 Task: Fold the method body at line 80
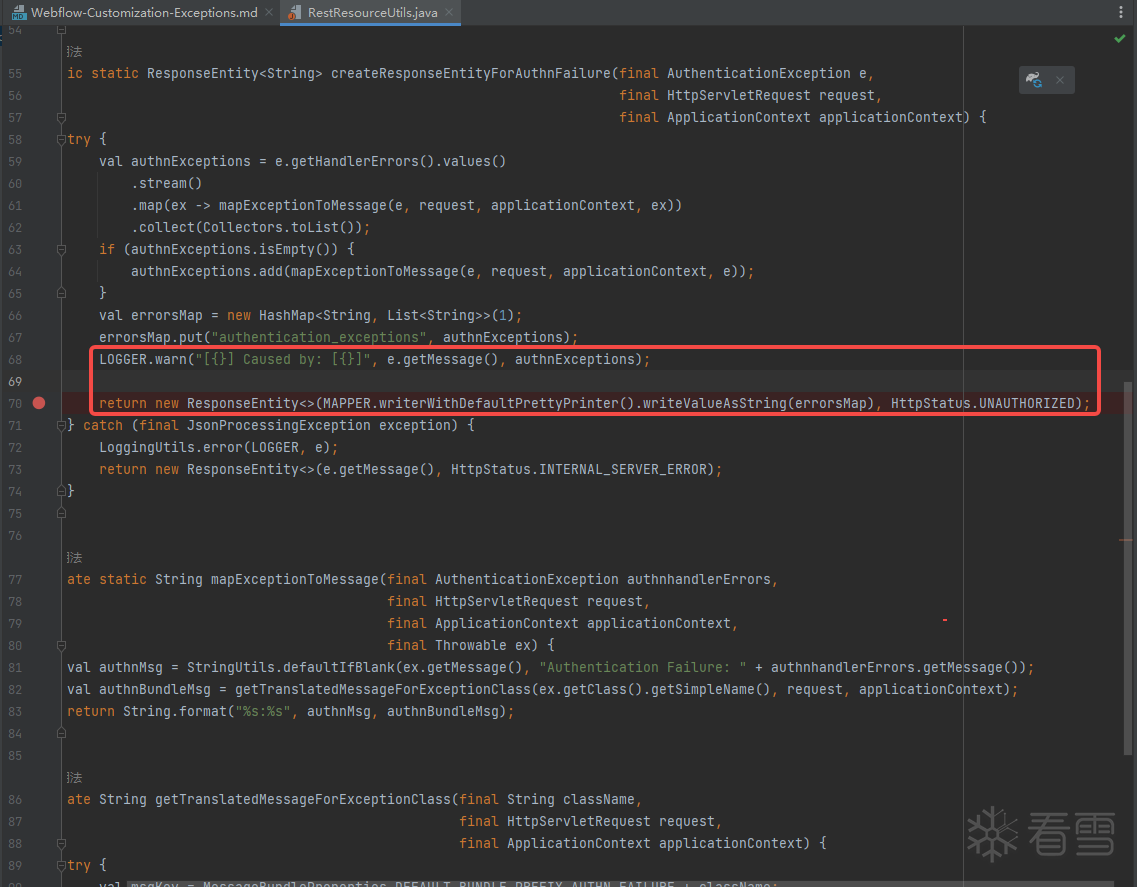pos(62,645)
